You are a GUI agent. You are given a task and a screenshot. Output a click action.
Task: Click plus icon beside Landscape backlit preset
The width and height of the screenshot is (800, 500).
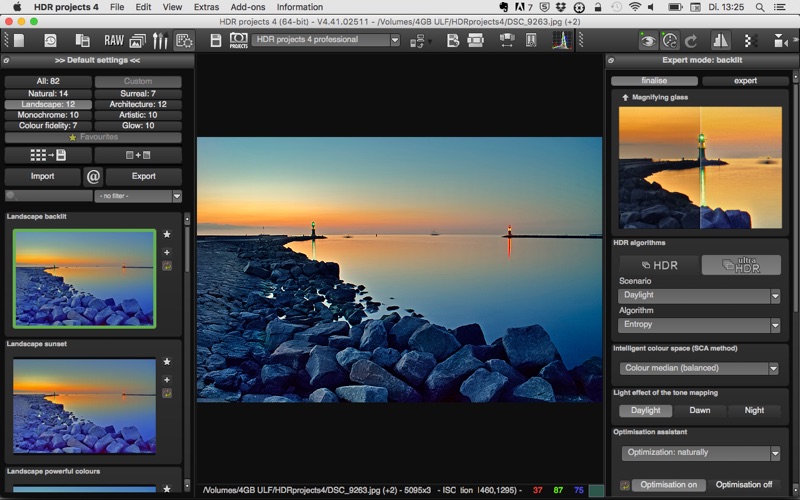[x=167, y=252]
